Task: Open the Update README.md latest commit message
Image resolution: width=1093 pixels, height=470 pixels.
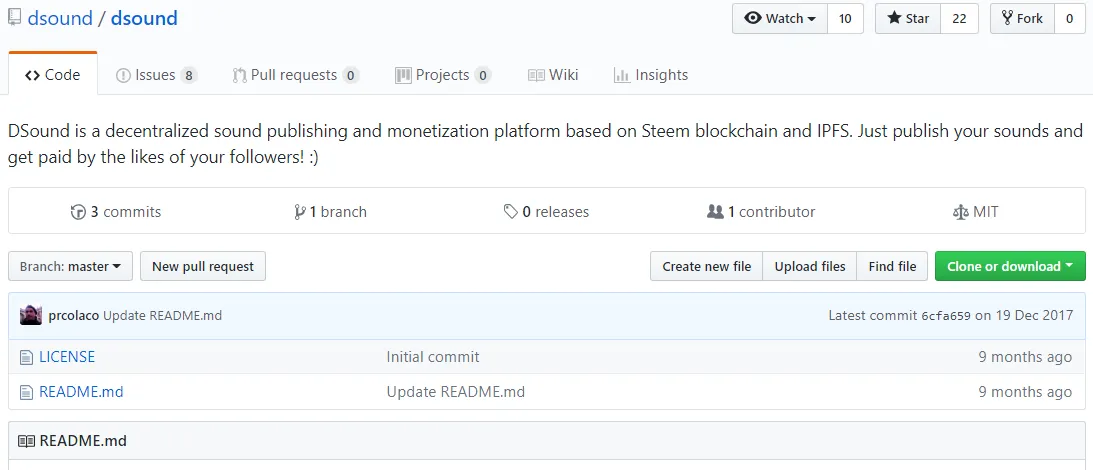Action: tap(162, 316)
